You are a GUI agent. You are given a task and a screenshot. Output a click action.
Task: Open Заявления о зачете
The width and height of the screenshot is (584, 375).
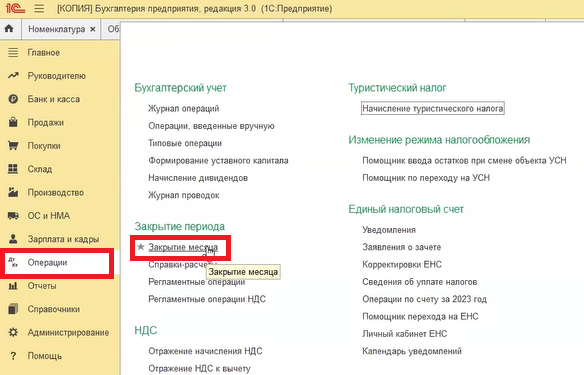tap(402, 247)
